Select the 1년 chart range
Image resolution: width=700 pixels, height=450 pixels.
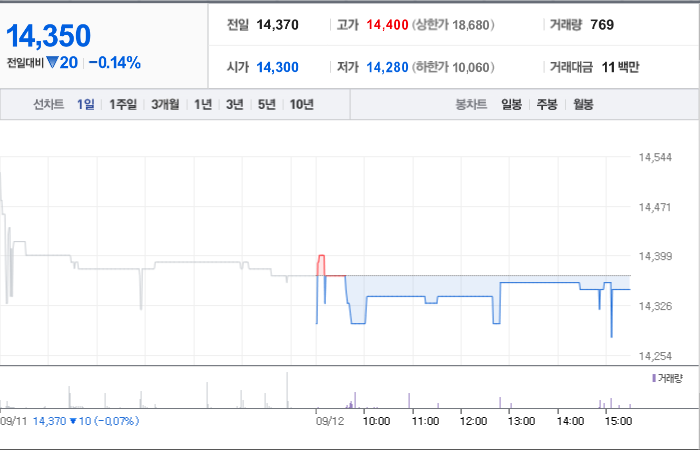pos(203,105)
